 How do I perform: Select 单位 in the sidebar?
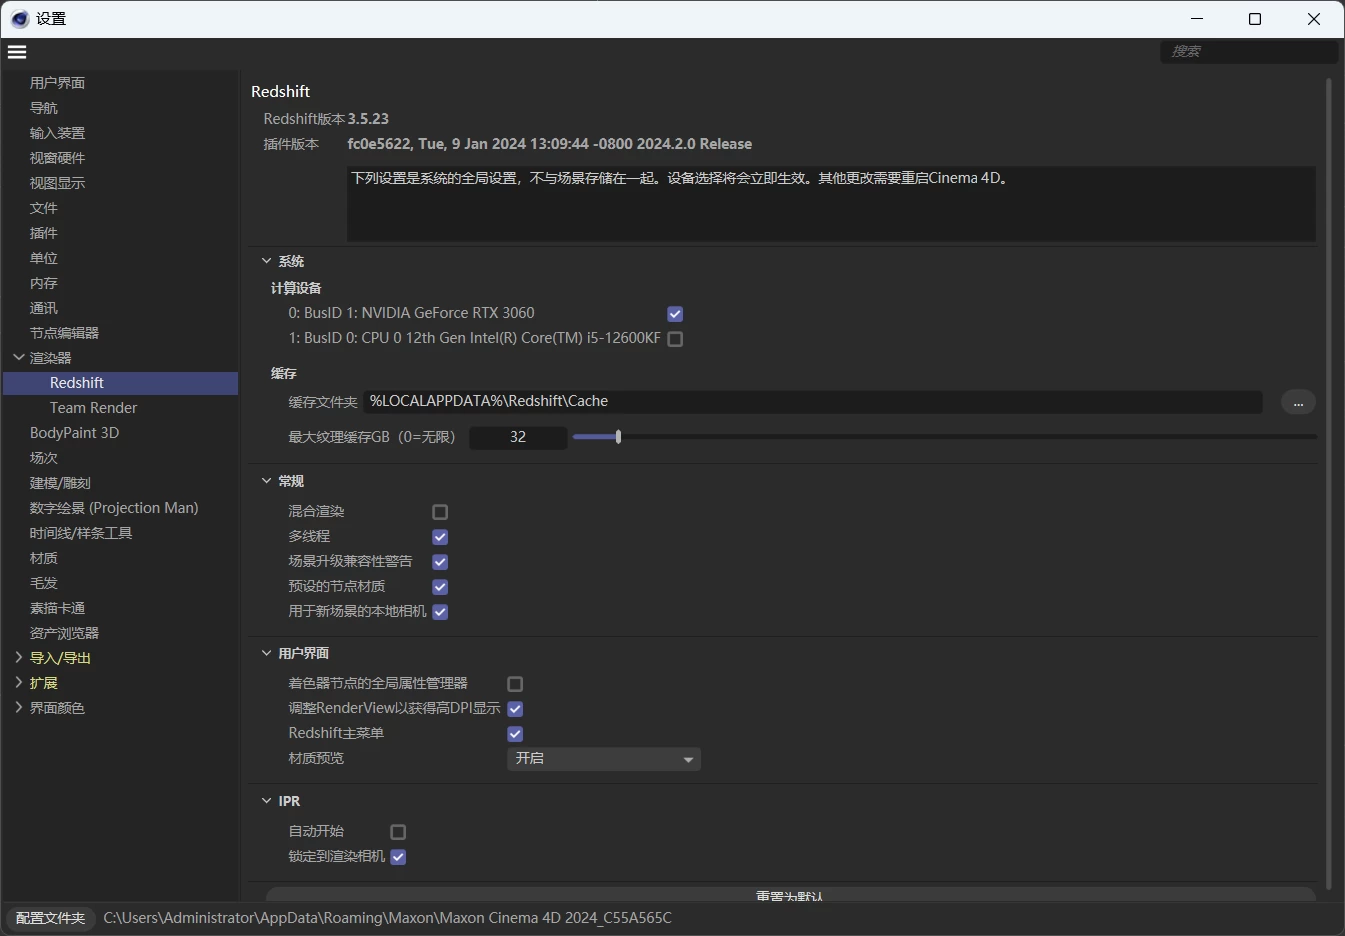coord(43,258)
